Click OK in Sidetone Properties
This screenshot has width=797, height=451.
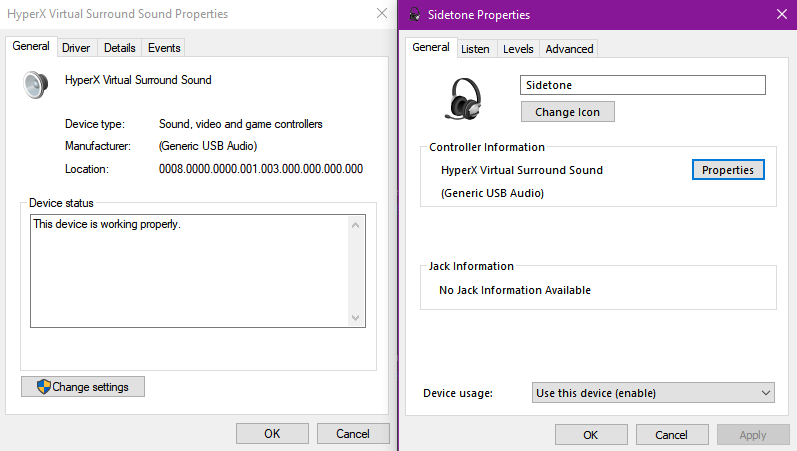pyautogui.click(x=590, y=434)
